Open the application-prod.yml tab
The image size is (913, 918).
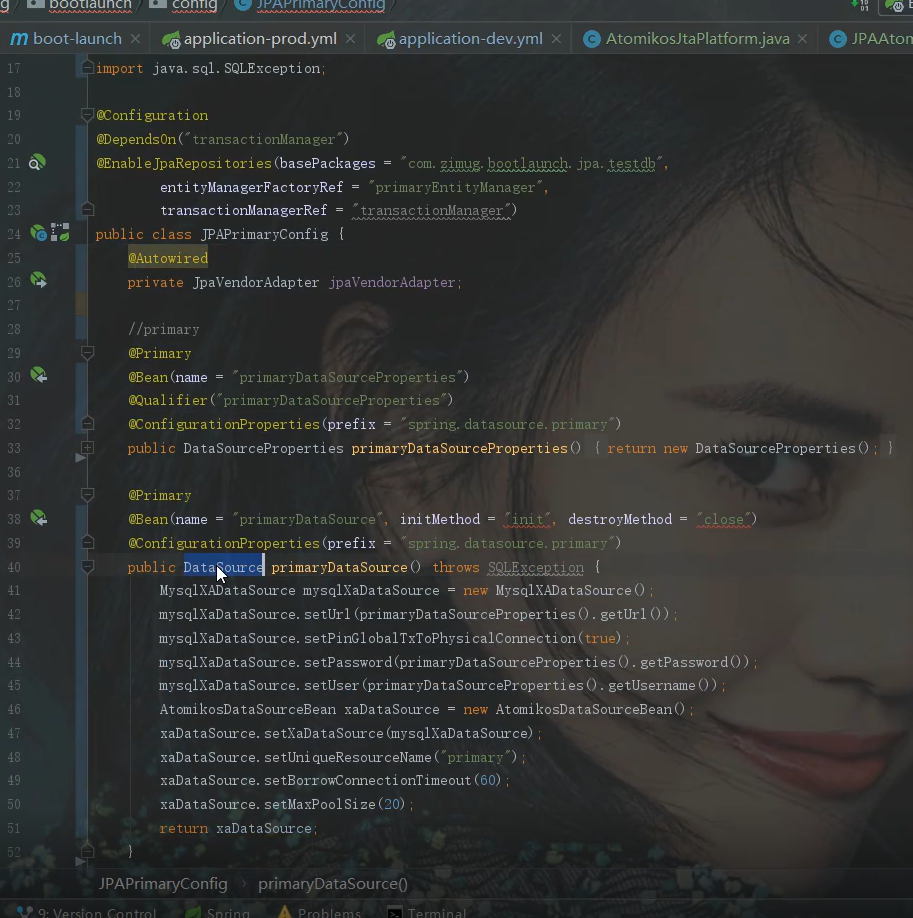pos(260,39)
